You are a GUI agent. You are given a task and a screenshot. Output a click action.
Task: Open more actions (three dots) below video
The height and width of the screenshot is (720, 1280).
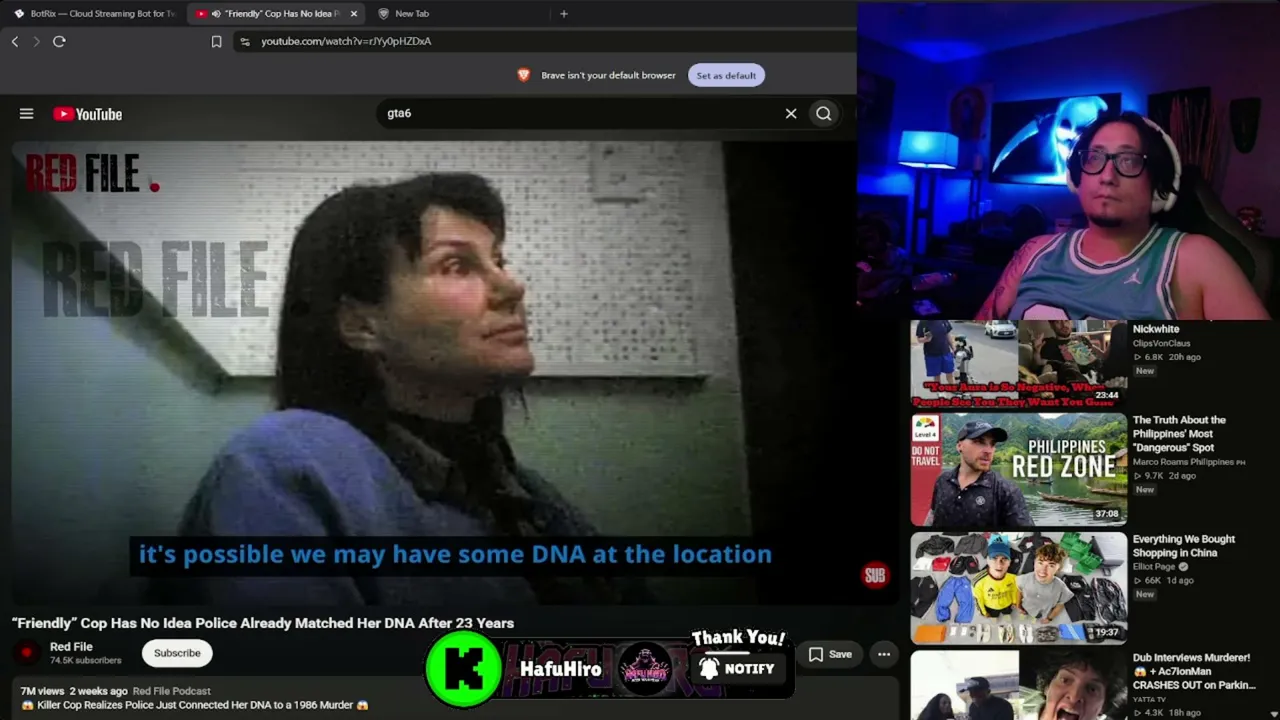[x=884, y=654]
